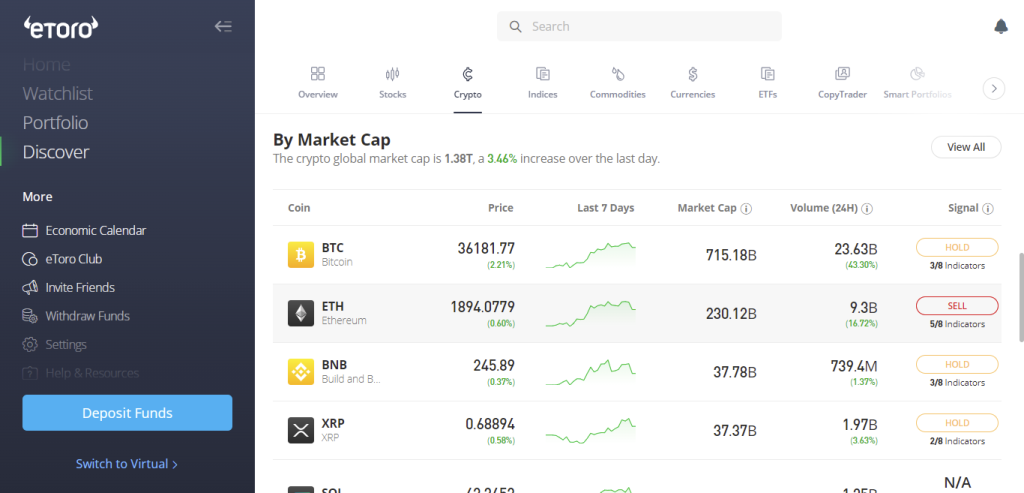Open the XRP 7-day sparkline chart

pyautogui.click(x=590, y=431)
